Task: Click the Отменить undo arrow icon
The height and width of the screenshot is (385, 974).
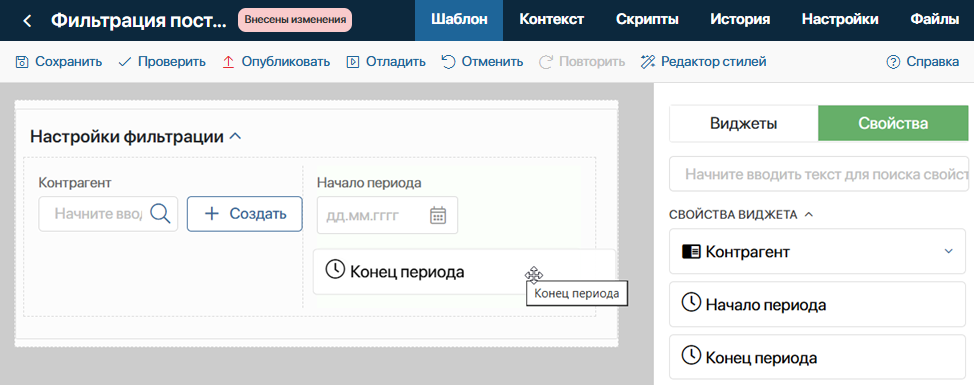Action: tap(448, 61)
